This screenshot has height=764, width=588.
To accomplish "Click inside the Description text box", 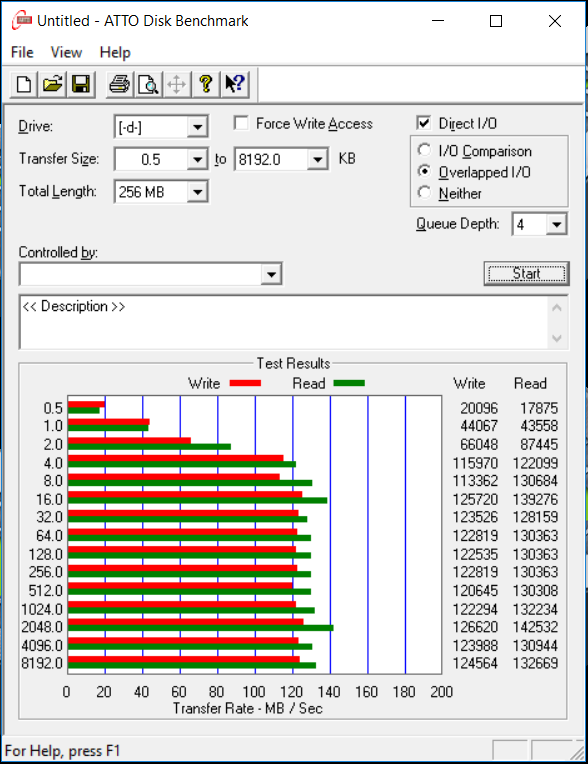I will tap(285, 322).
